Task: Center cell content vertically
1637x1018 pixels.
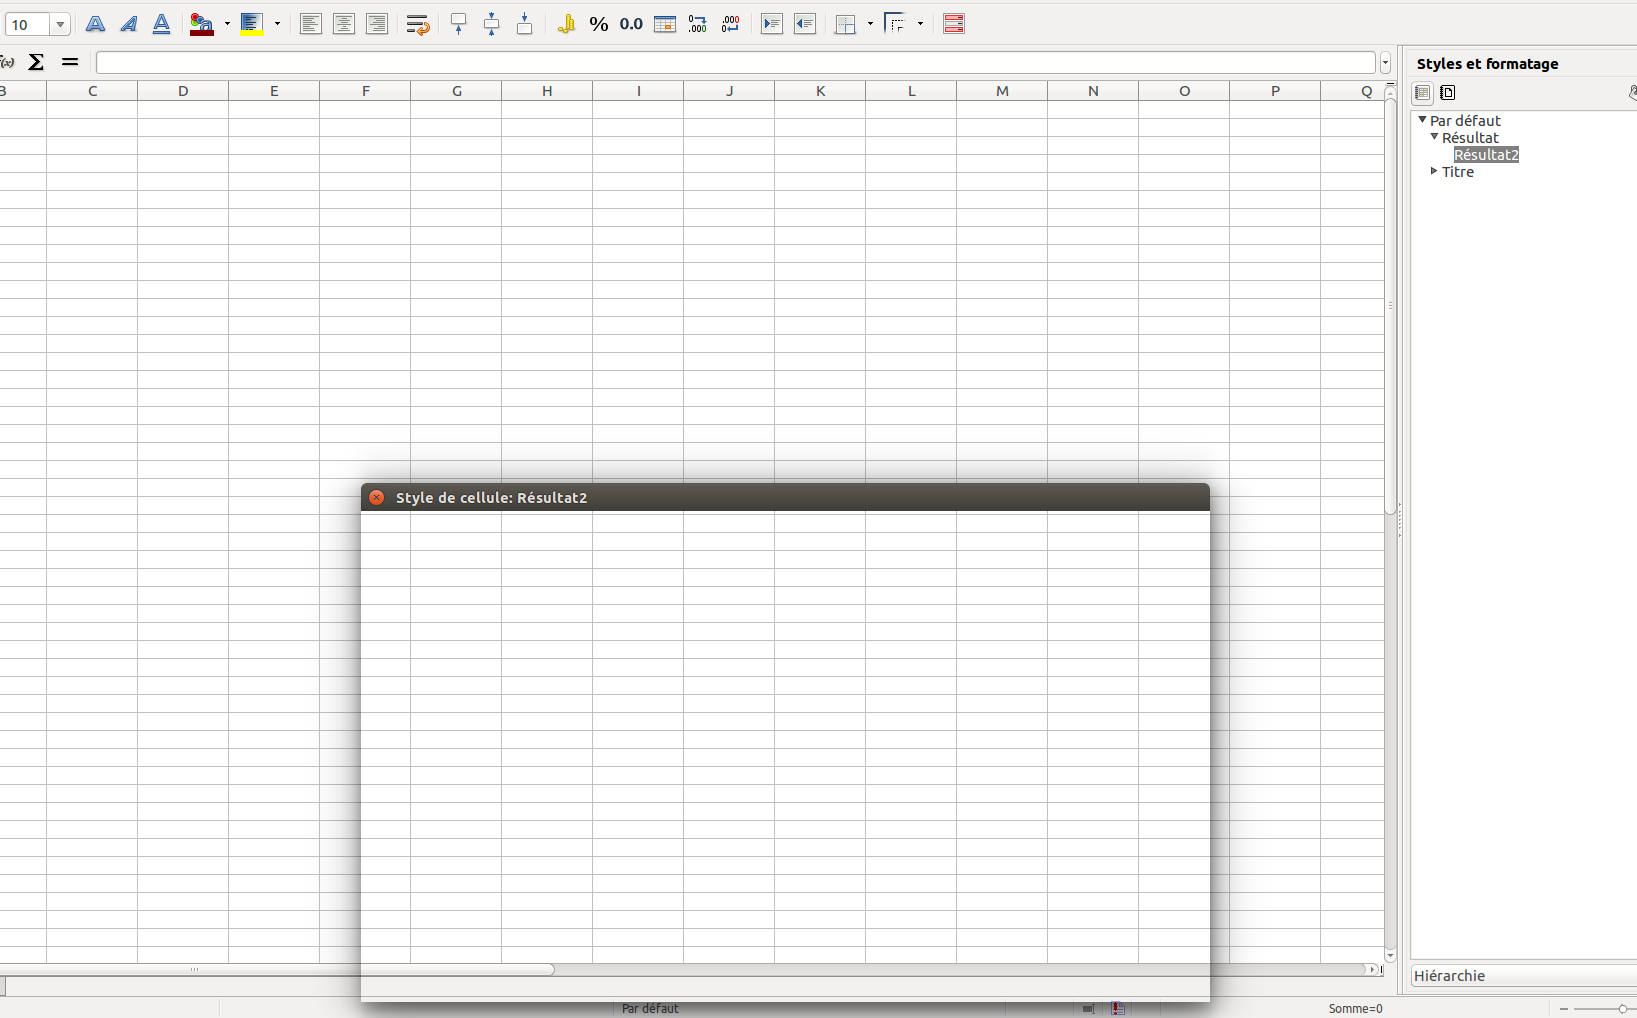Action: coord(492,24)
